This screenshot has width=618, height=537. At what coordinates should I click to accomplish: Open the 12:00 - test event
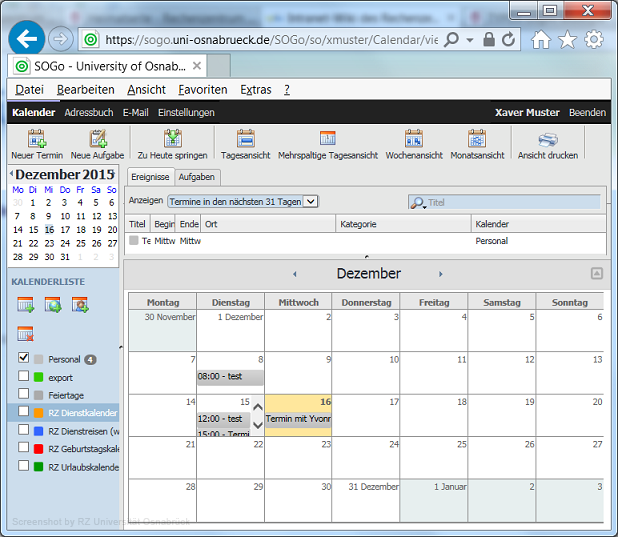click(223, 419)
